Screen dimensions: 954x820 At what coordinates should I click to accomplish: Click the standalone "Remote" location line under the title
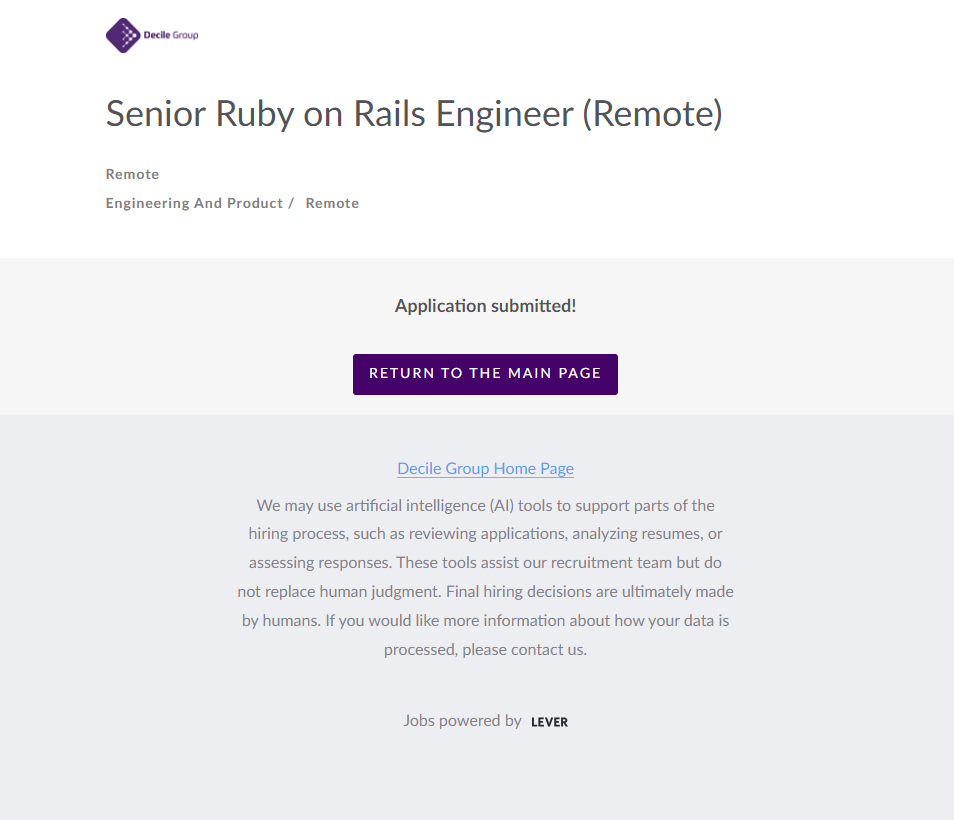tap(132, 174)
